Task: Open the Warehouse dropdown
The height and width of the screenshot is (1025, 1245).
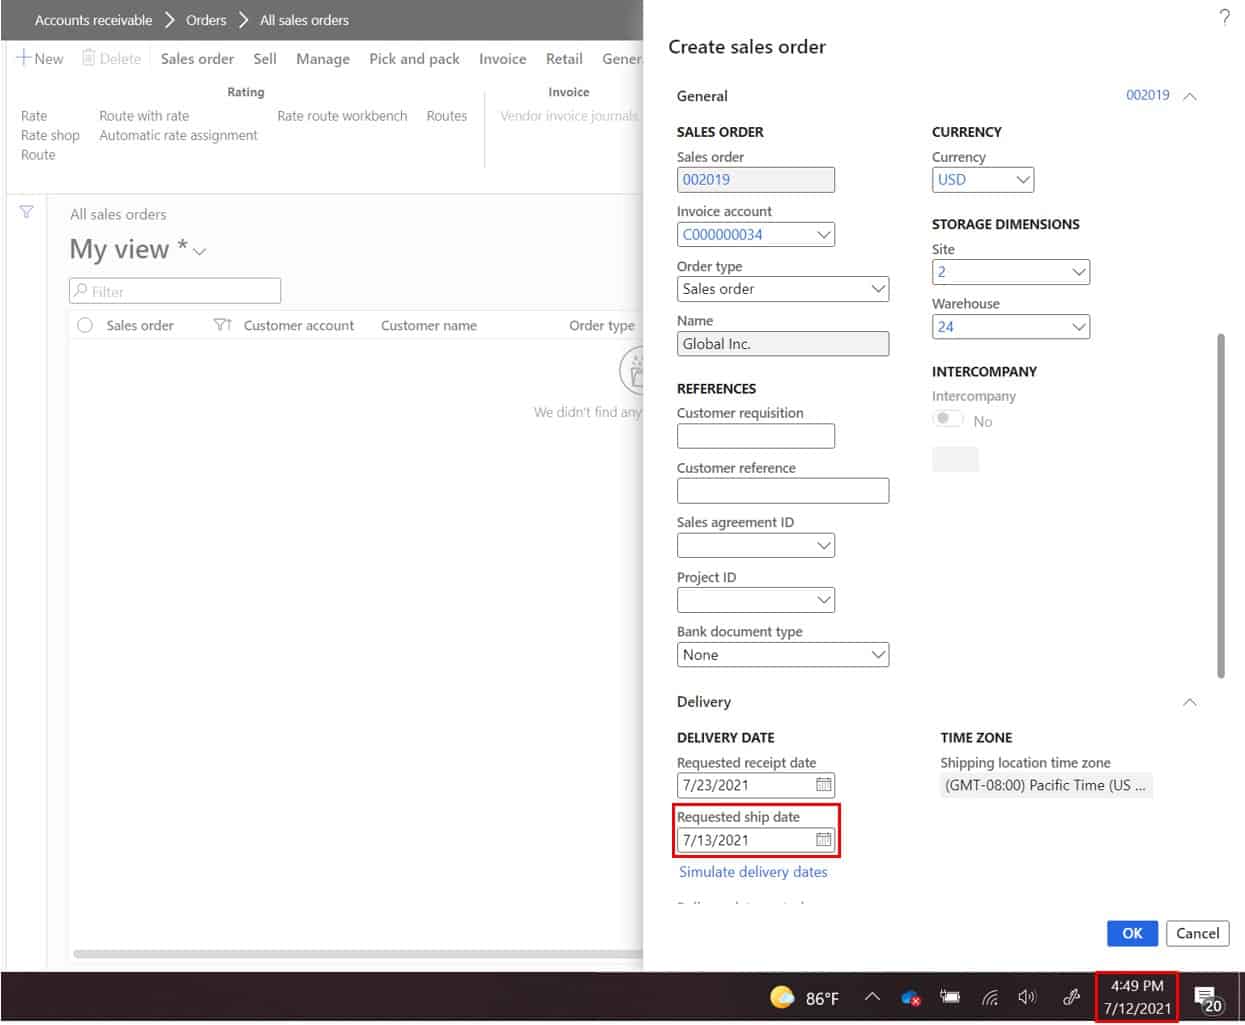Action: (x=1078, y=327)
